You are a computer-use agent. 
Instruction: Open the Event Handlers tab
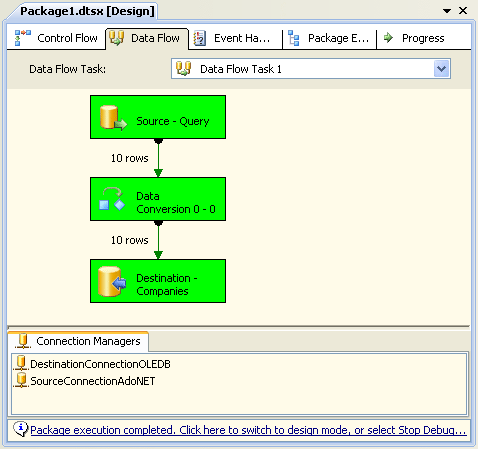235,38
